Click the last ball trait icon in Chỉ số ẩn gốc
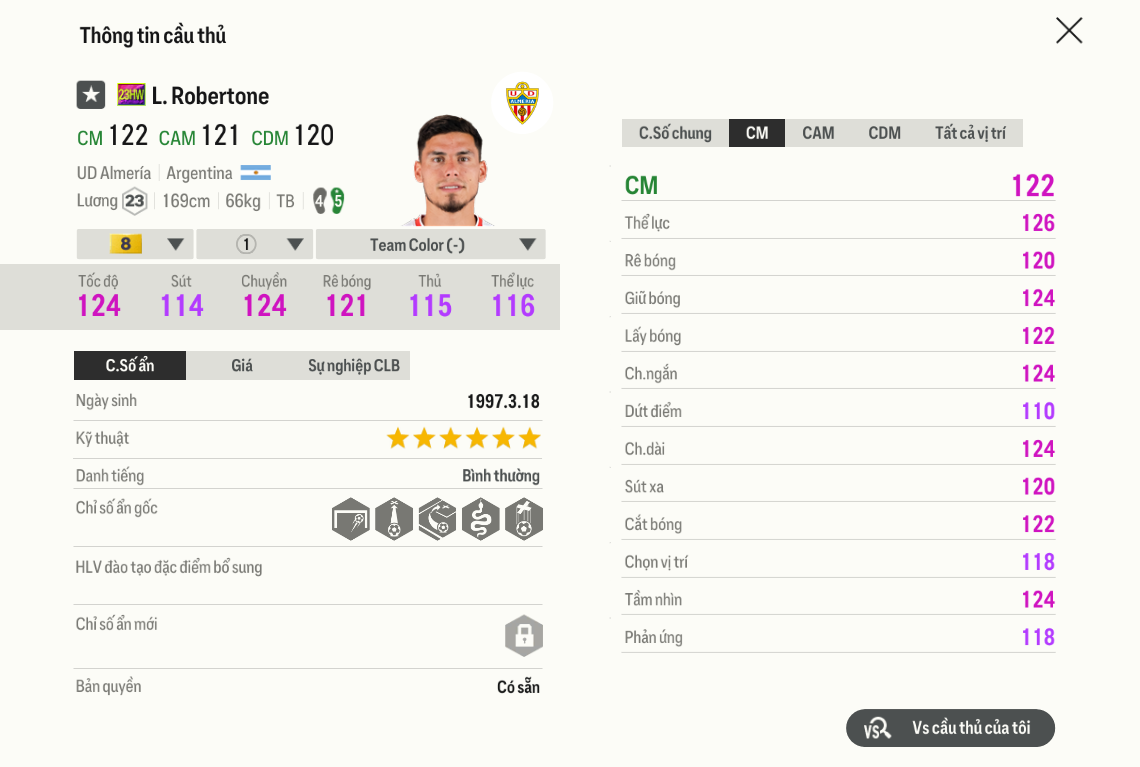 pos(524,519)
